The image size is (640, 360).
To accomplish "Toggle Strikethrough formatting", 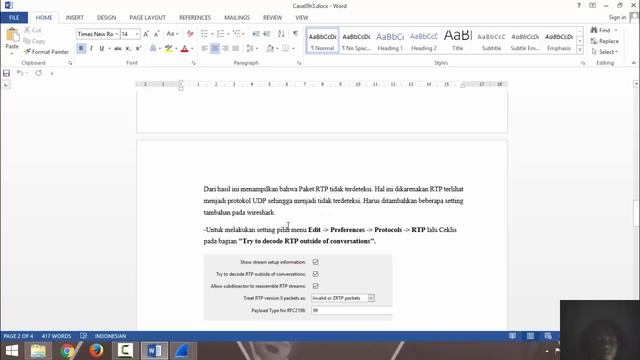I will coord(118,49).
